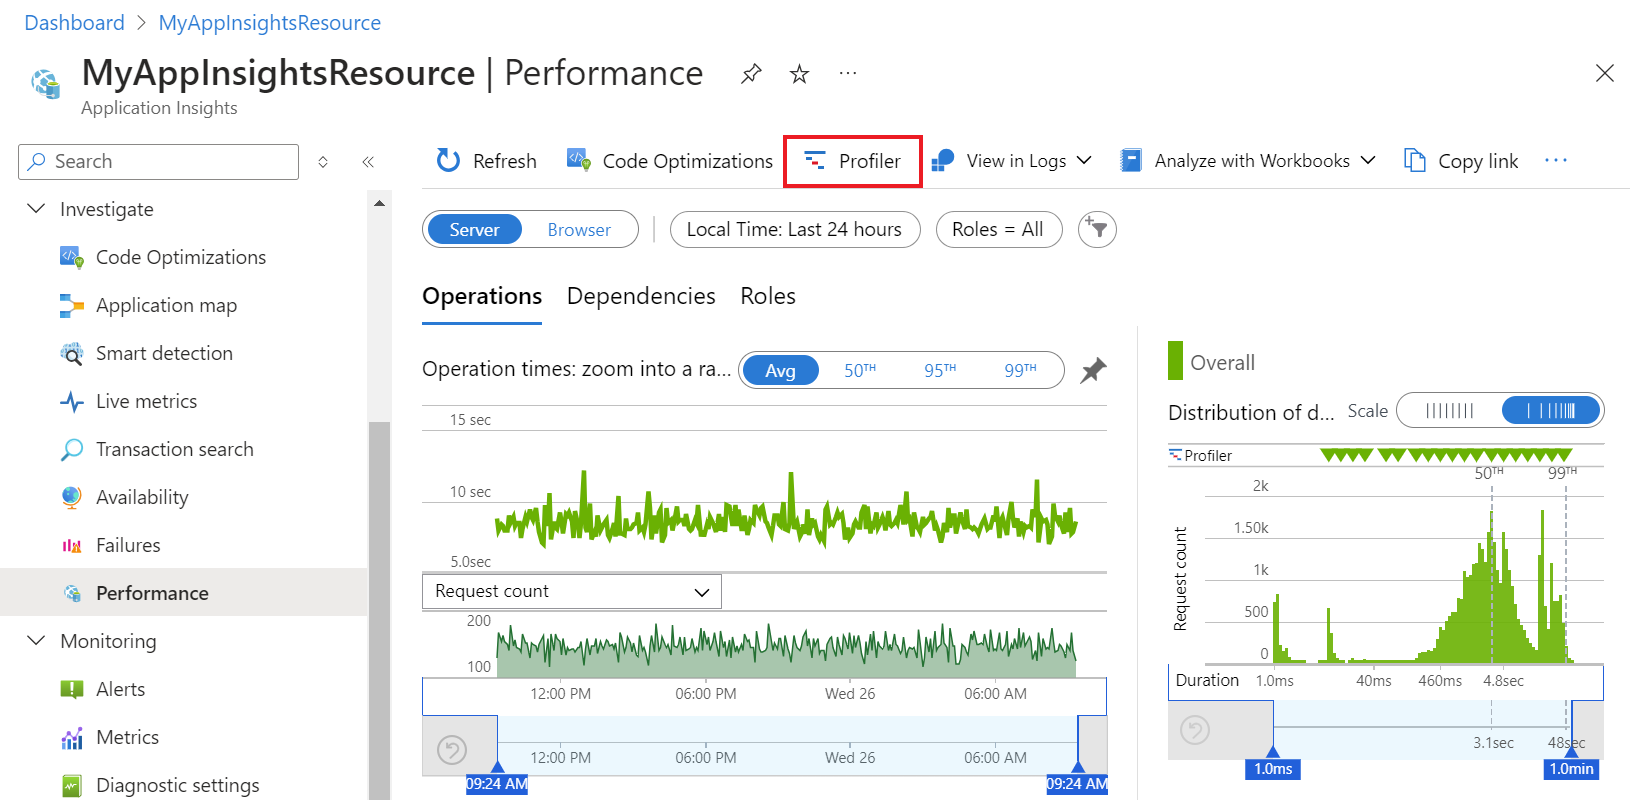Click the left 09:24 AM range handle

point(497,784)
